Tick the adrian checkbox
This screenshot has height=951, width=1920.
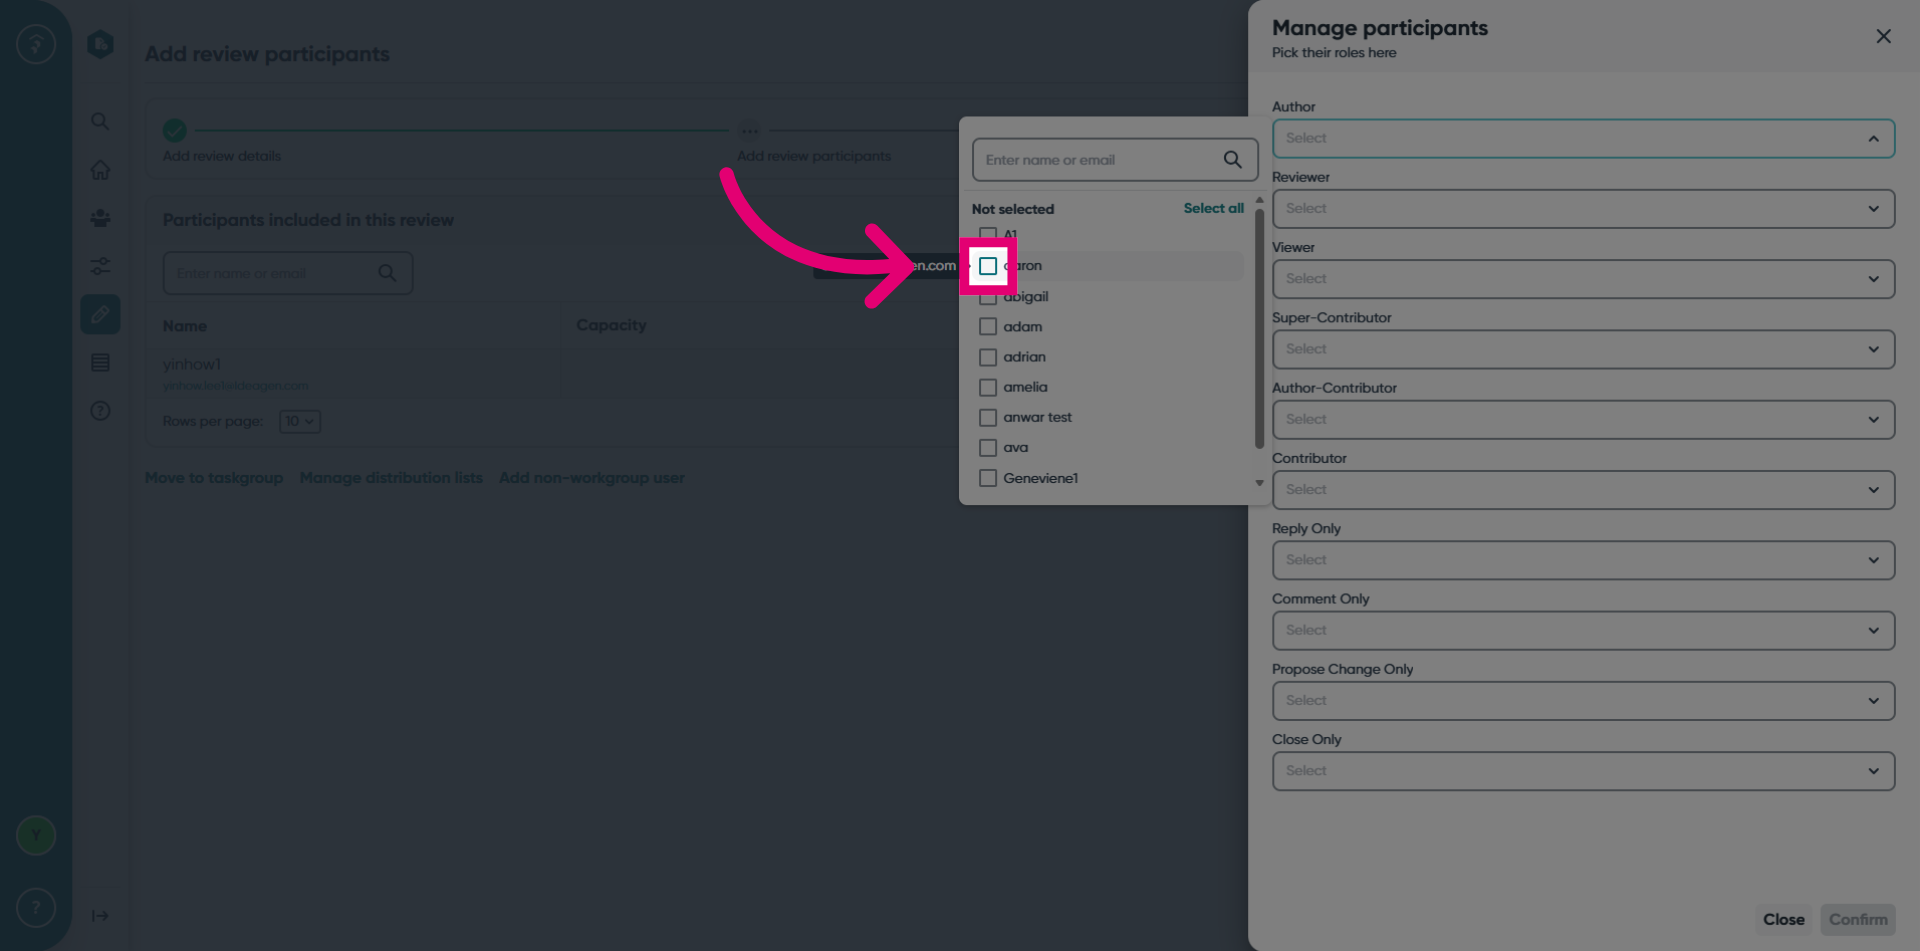pos(988,357)
